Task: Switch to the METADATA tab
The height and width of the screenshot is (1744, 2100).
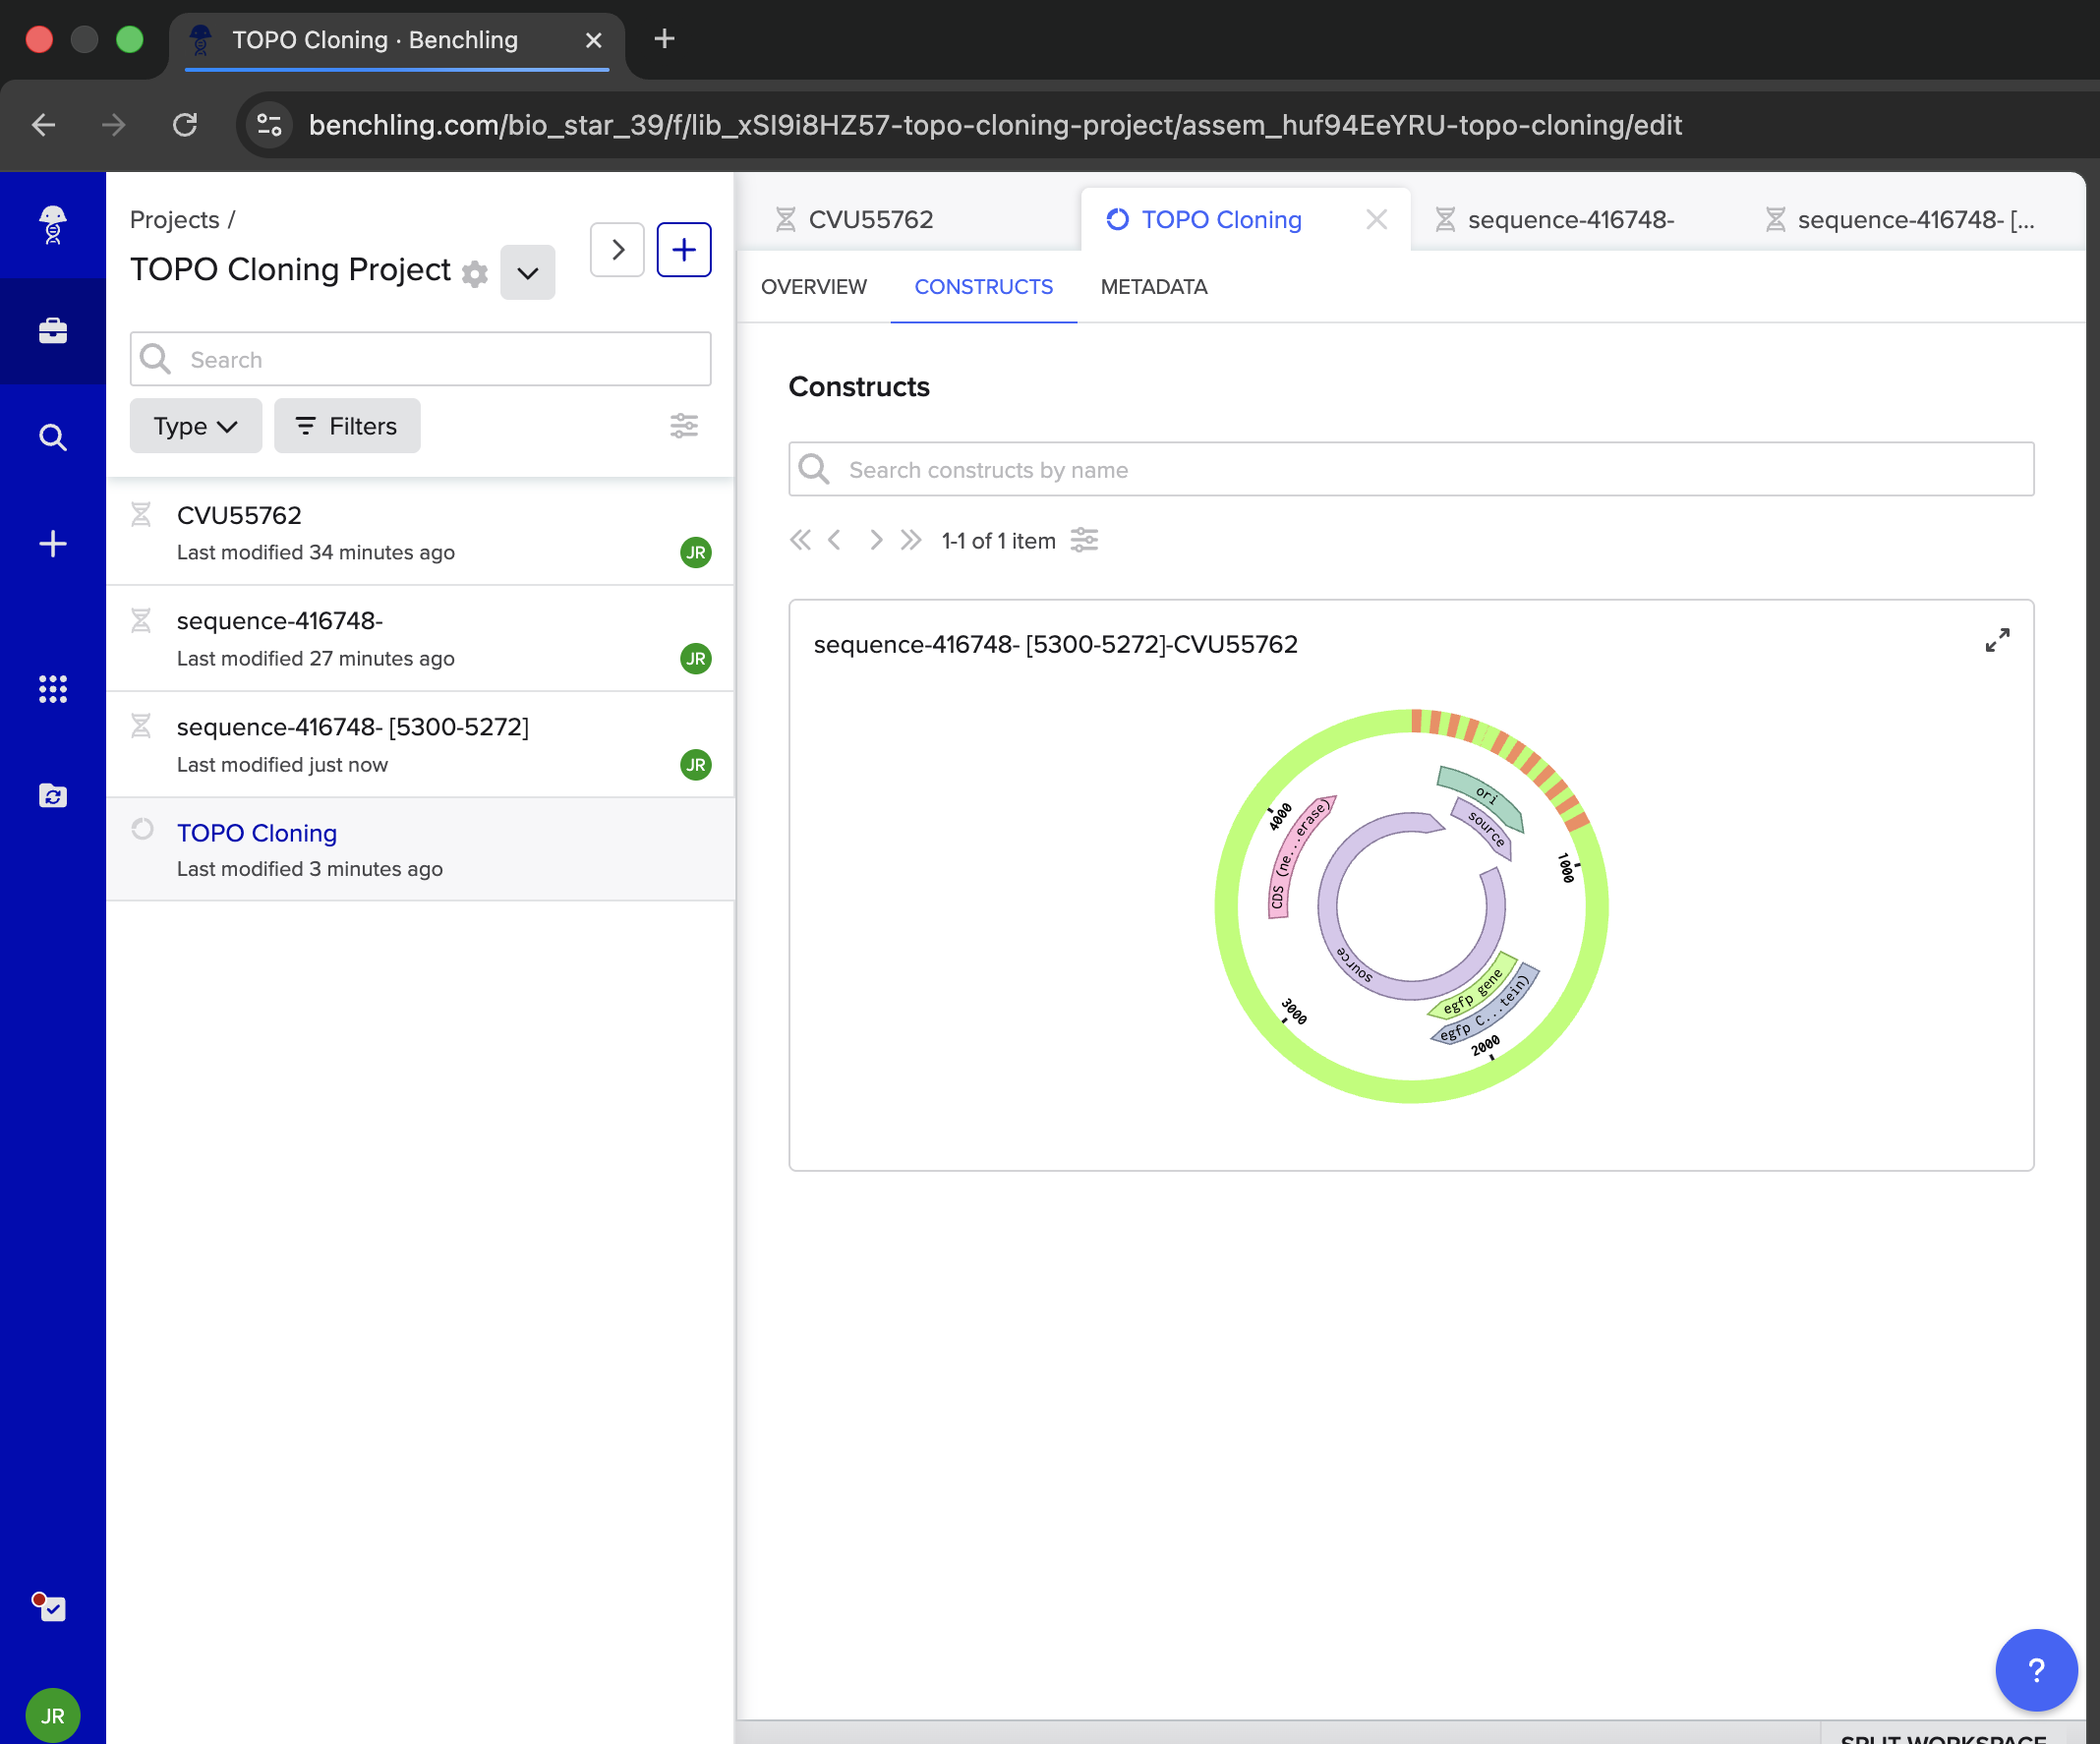Action: tap(1154, 287)
